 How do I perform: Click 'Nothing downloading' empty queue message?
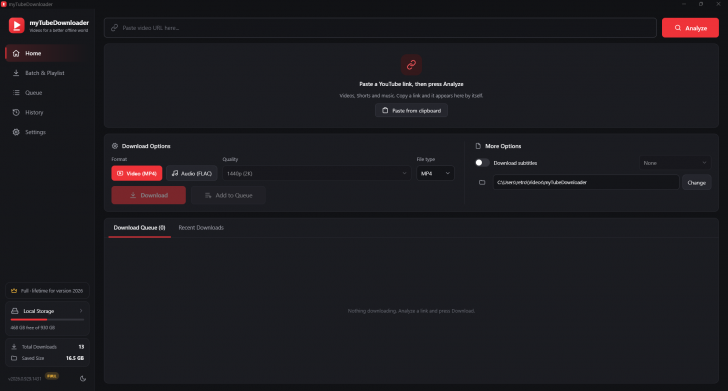[411, 311]
